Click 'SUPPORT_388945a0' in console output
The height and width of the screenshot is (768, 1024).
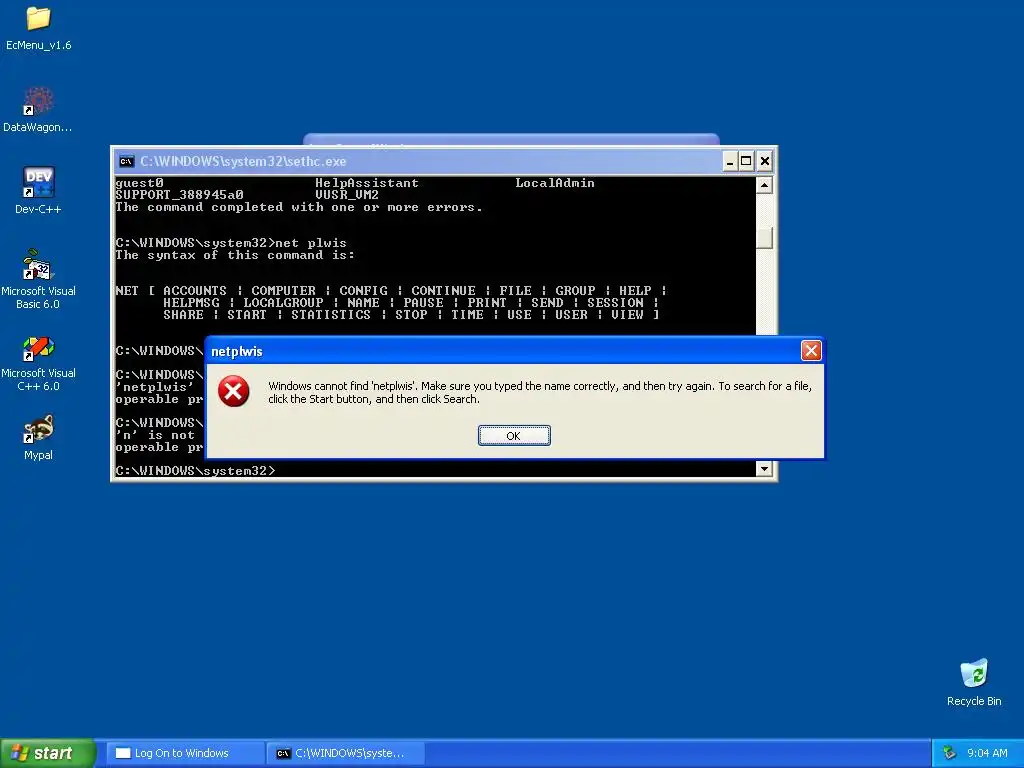[x=179, y=195]
